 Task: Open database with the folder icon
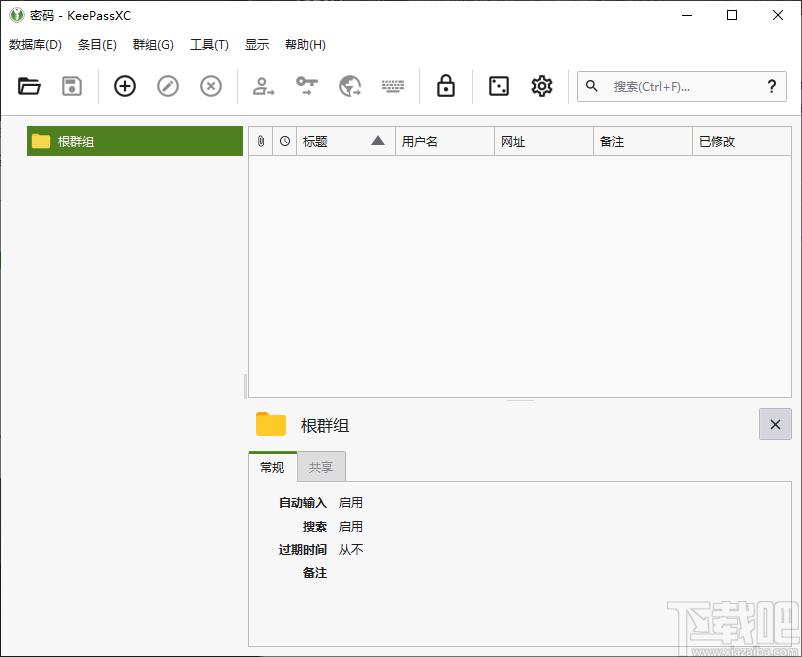point(29,86)
